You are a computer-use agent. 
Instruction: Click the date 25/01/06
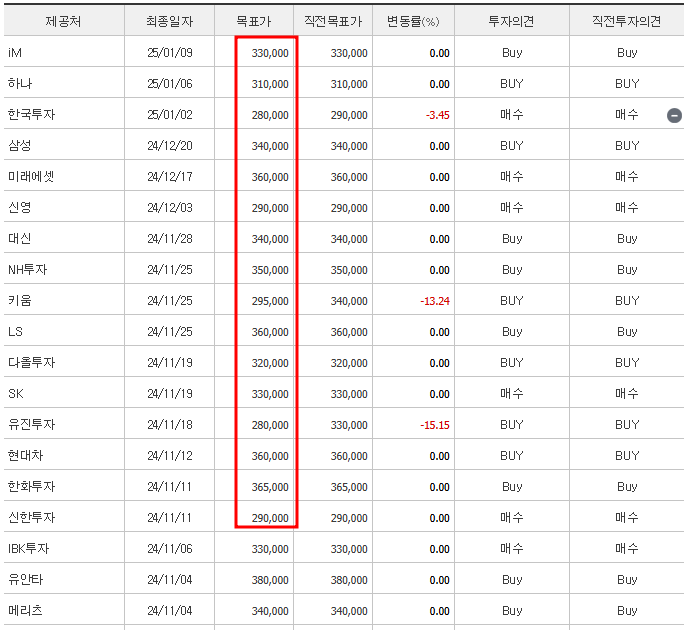170,83
